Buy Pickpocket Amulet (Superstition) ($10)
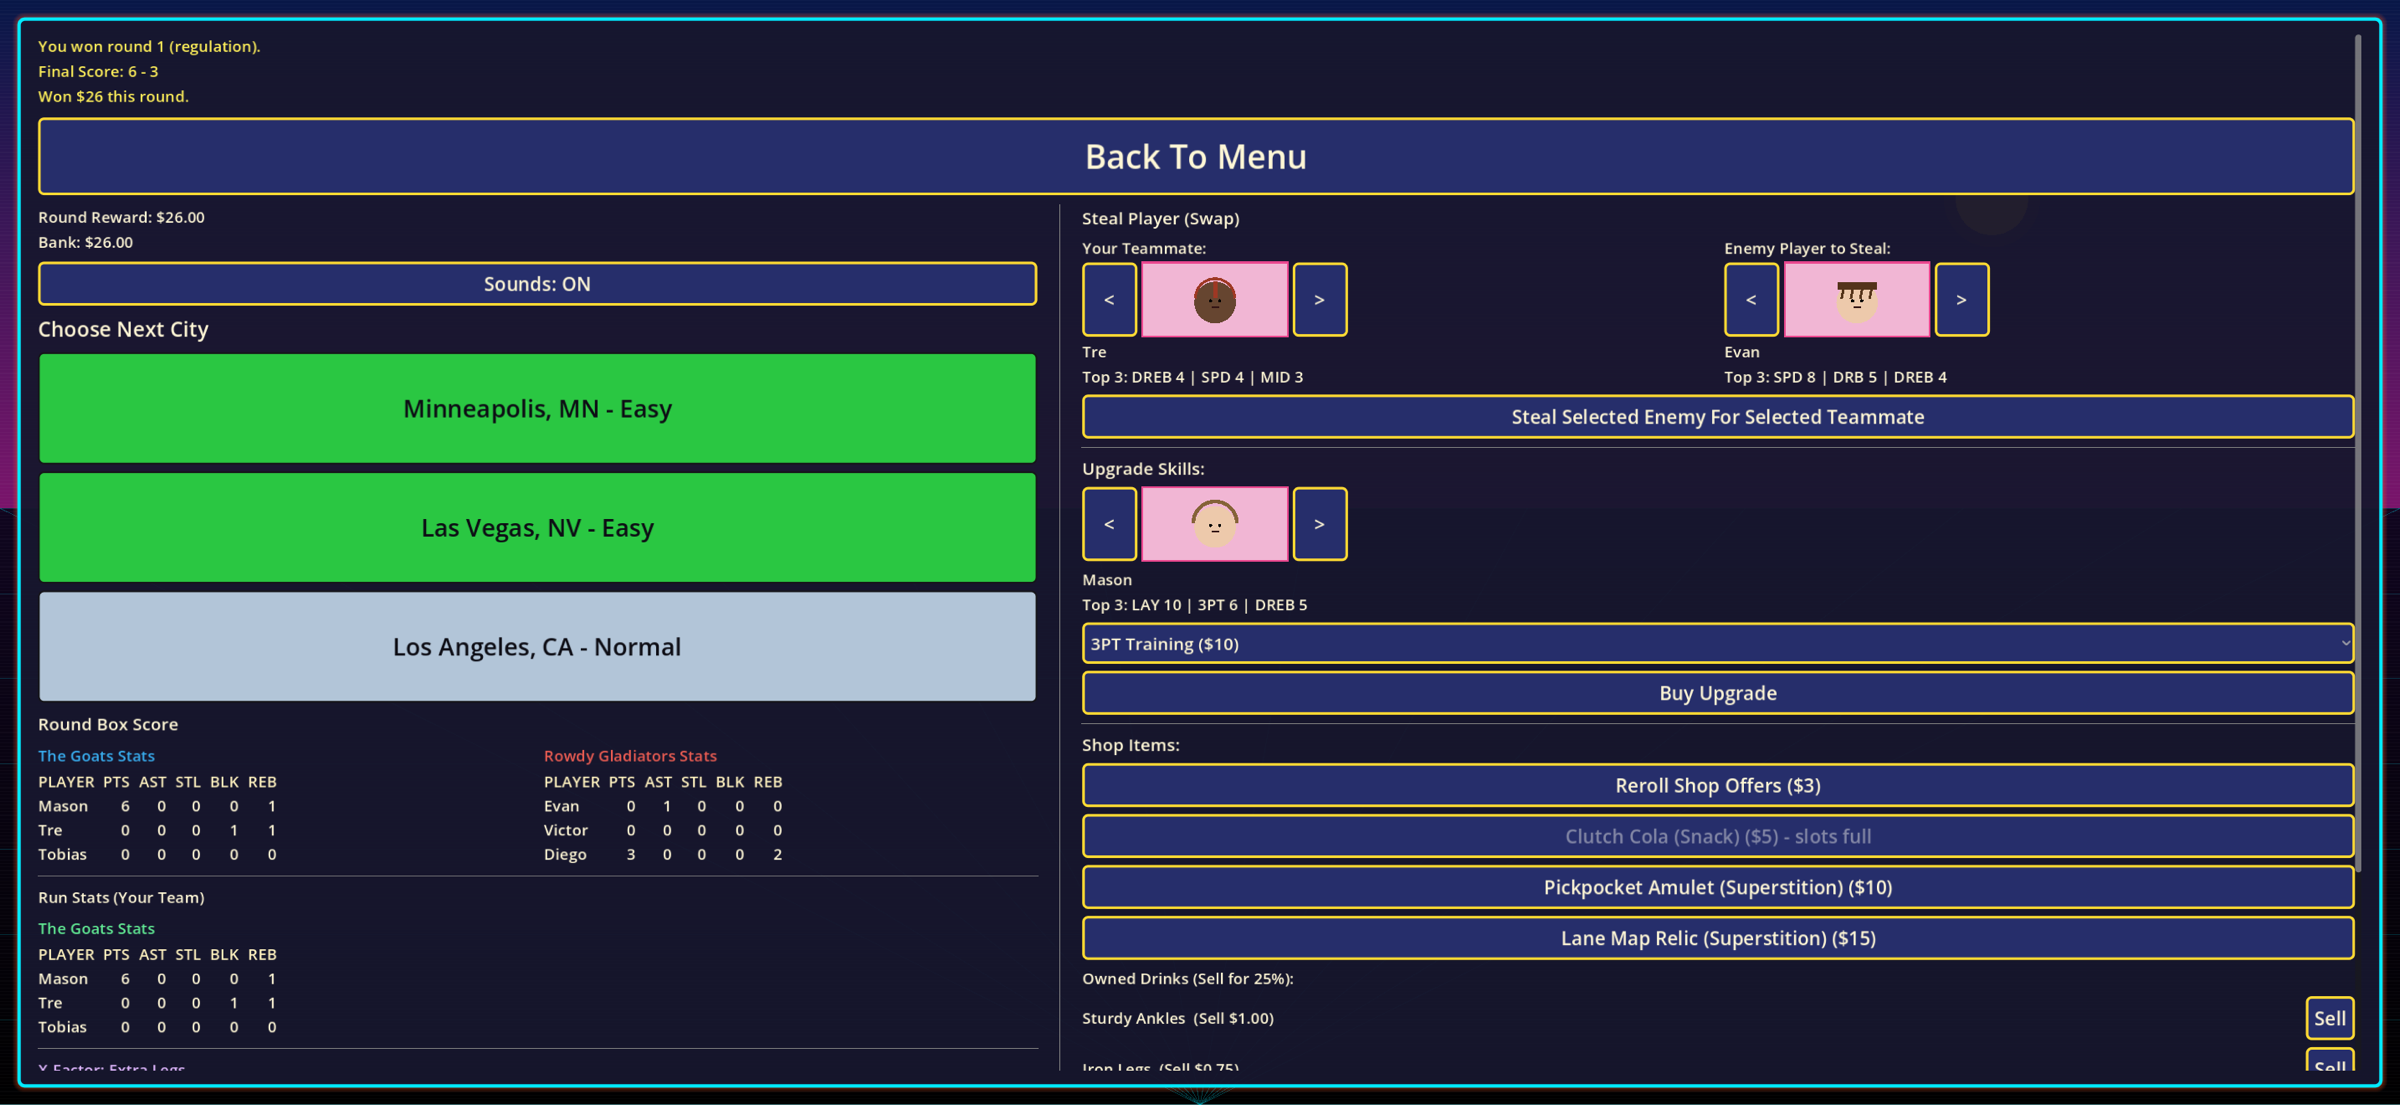 1718,887
